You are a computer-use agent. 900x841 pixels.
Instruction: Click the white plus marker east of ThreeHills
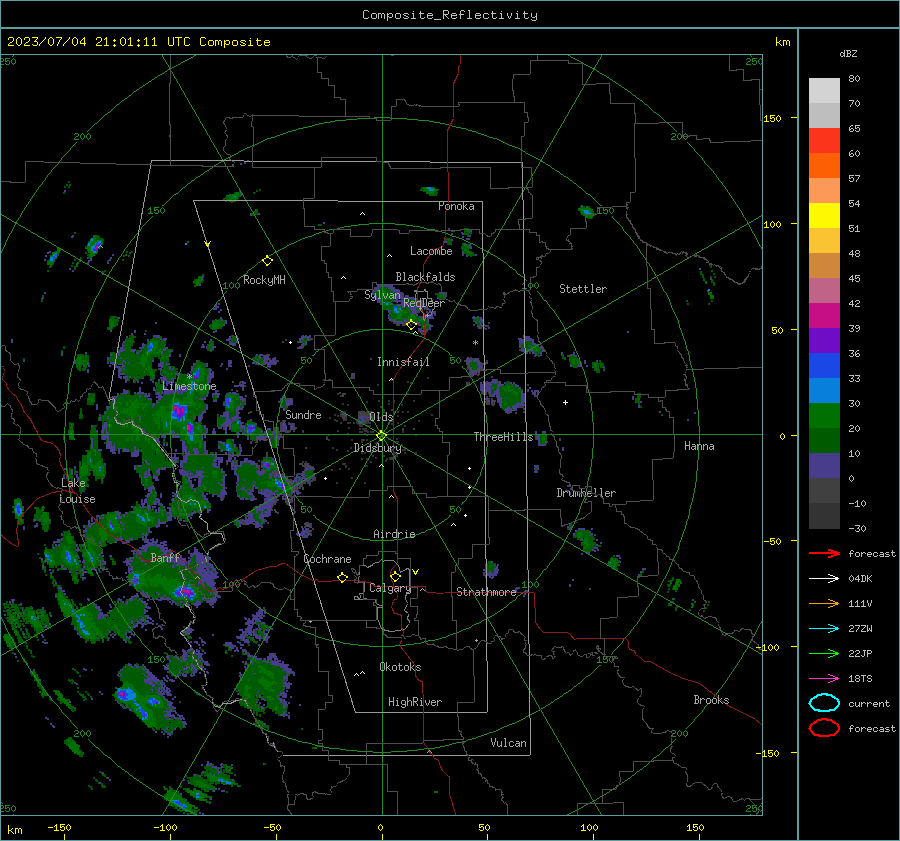tap(565, 402)
